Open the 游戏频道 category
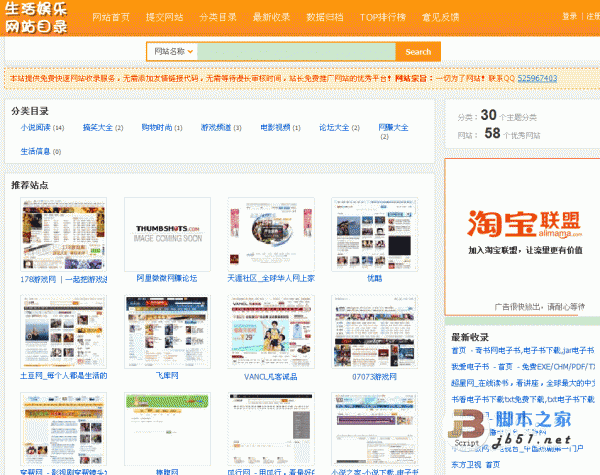The image size is (600, 475). point(216,127)
